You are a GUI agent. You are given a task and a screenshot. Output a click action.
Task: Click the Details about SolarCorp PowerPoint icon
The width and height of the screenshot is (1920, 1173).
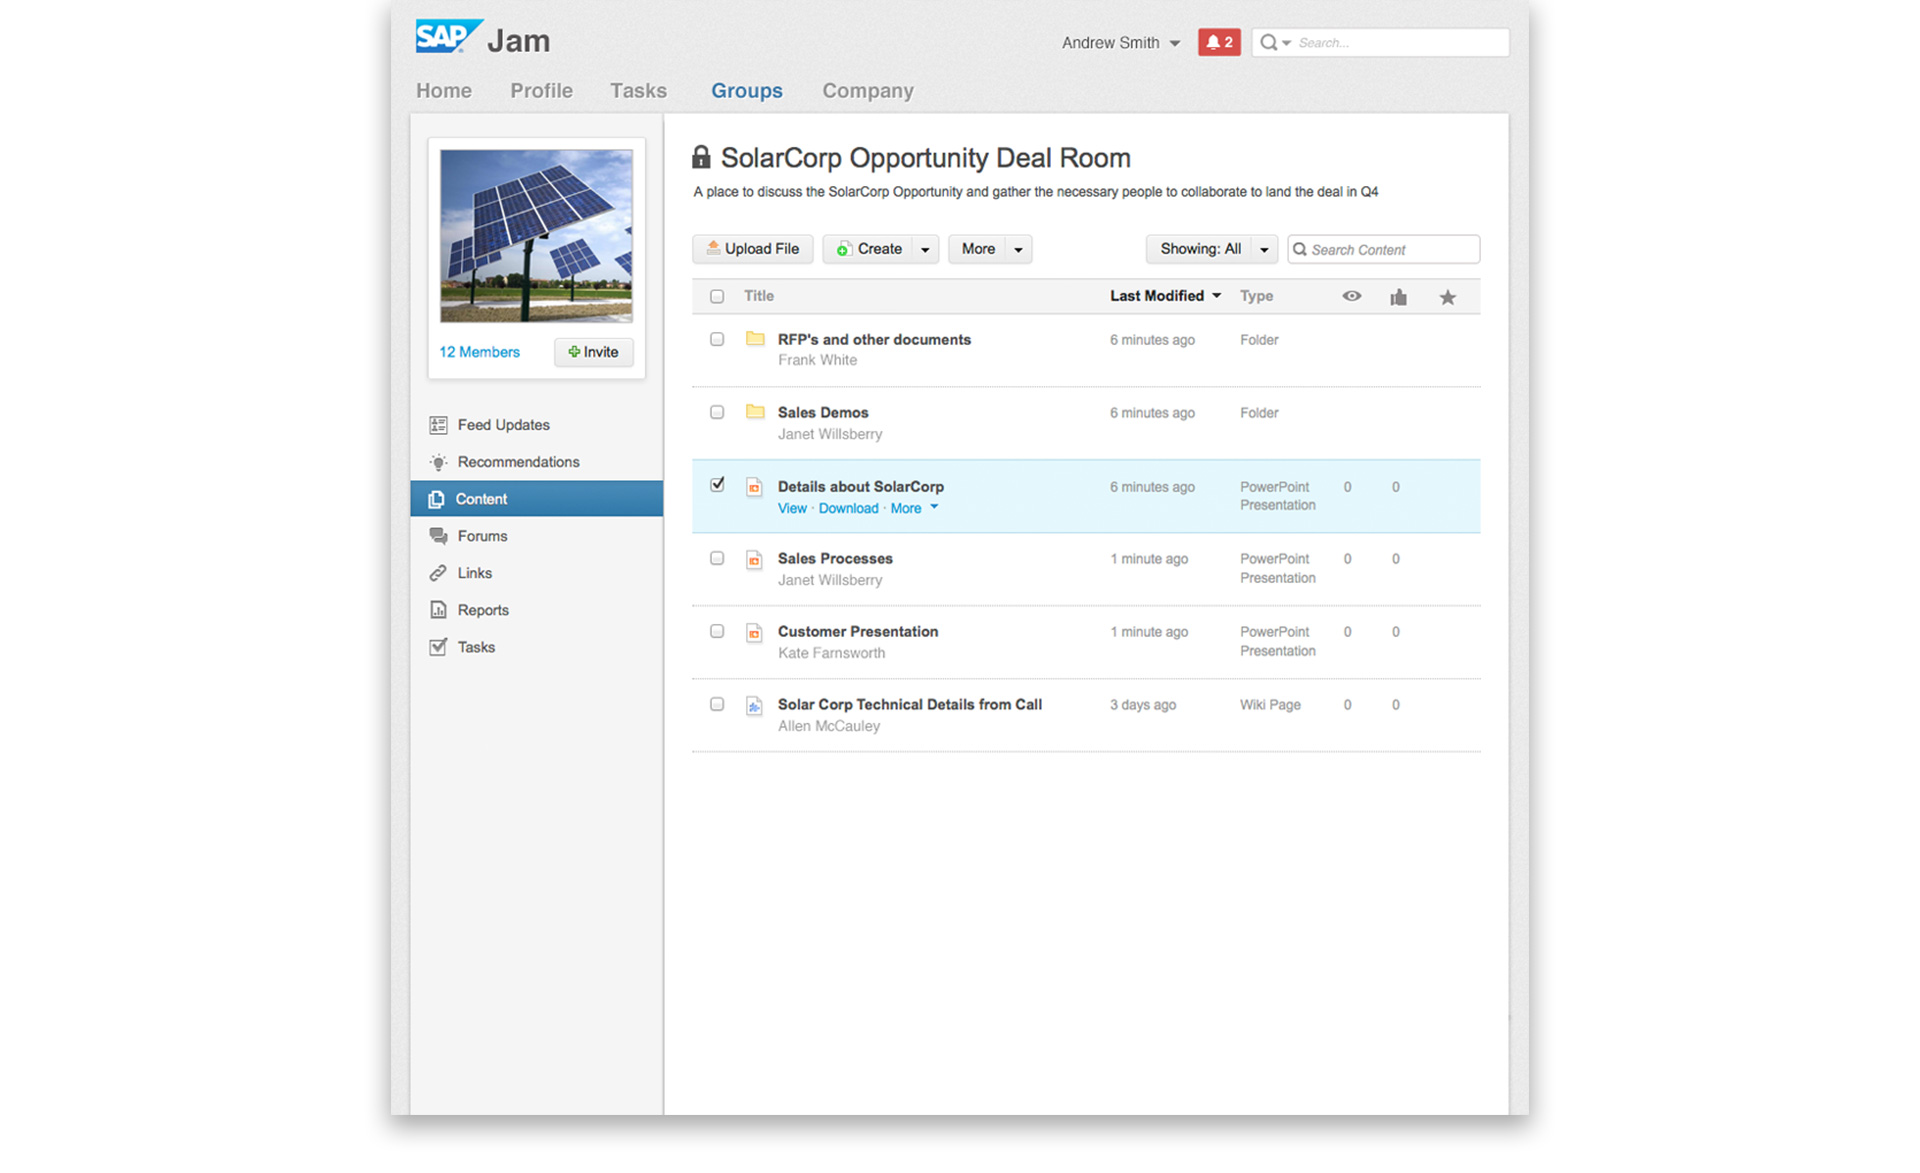coord(754,487)
